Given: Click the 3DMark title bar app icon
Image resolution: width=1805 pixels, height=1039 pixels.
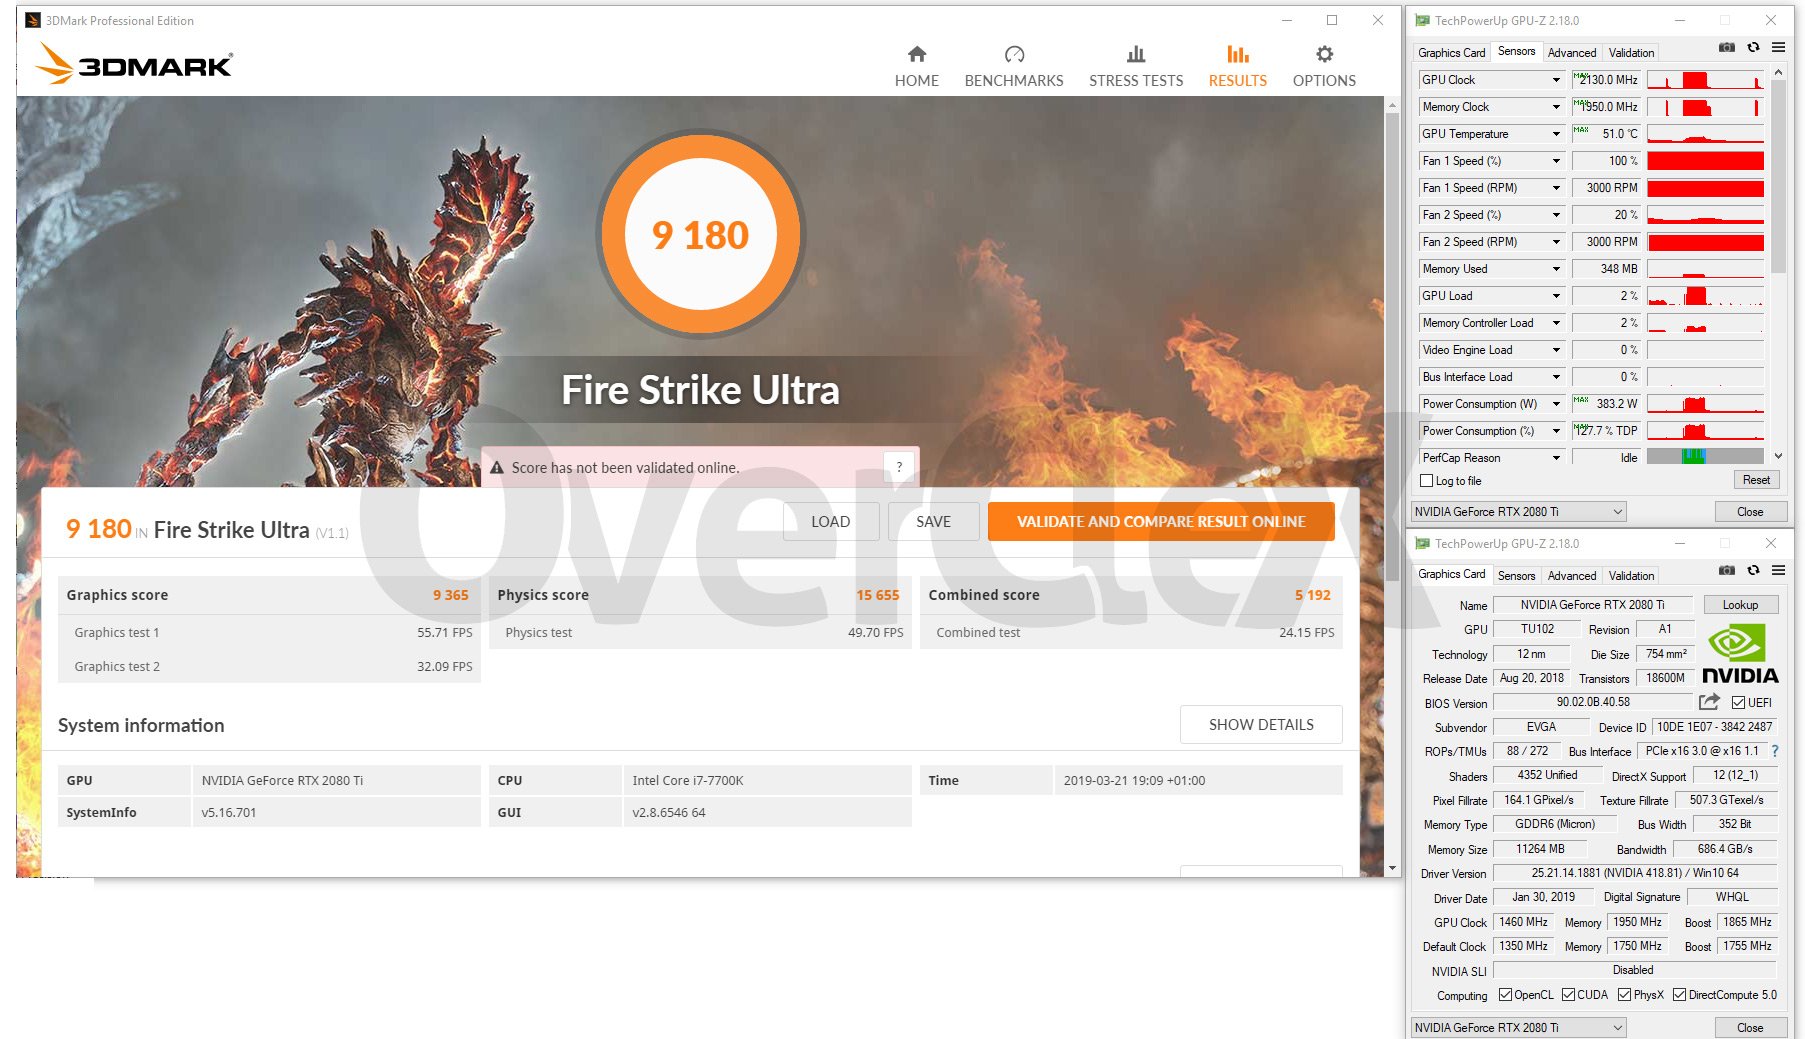Looking at the screenshot, I should coord(32,20).
